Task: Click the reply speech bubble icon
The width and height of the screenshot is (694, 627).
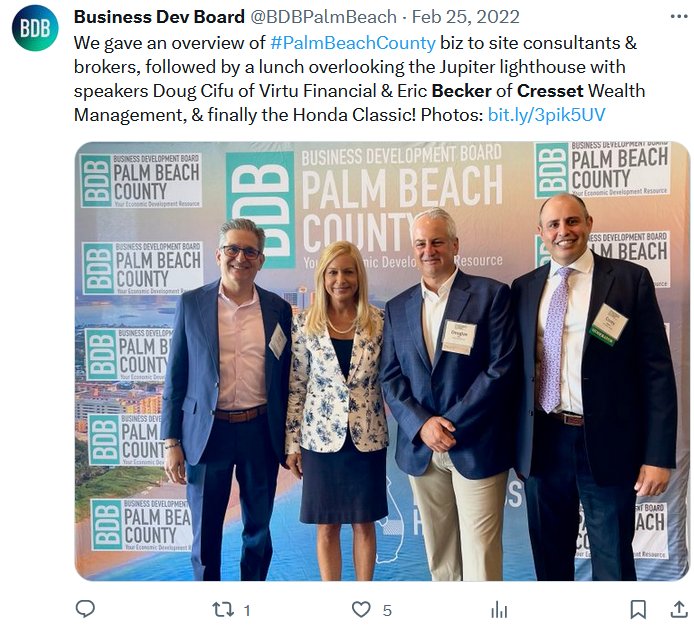Action: tap(85, 610)
